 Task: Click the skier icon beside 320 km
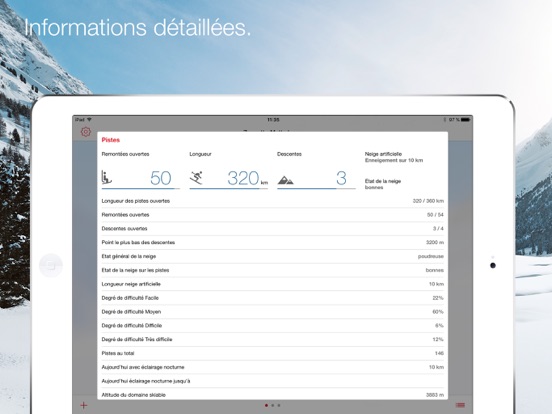tap(196, 178)
